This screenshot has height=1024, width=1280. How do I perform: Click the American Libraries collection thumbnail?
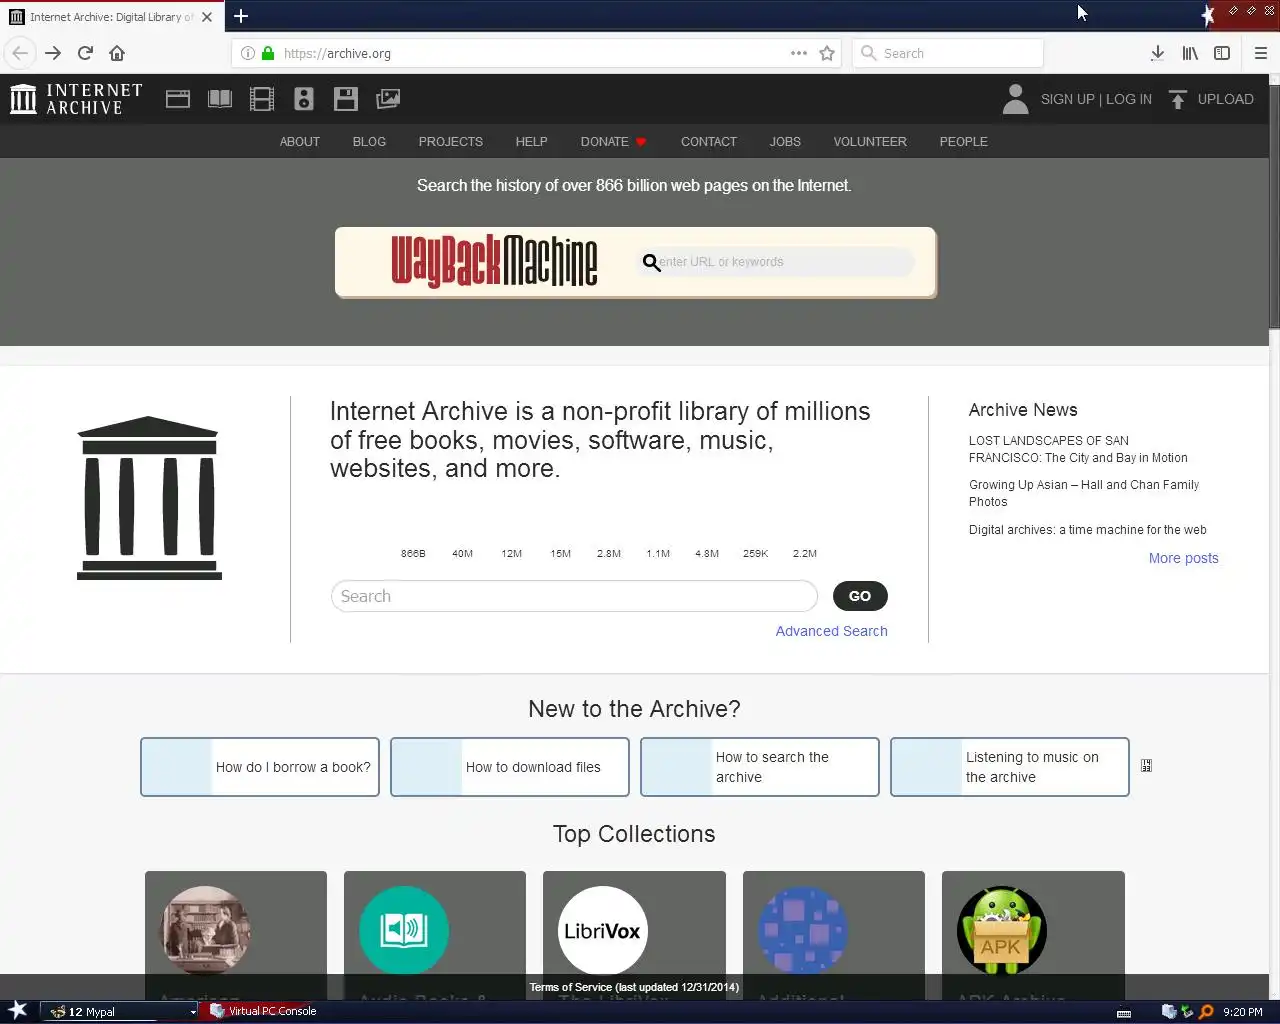pyautogui.click(x=206, y=931)
